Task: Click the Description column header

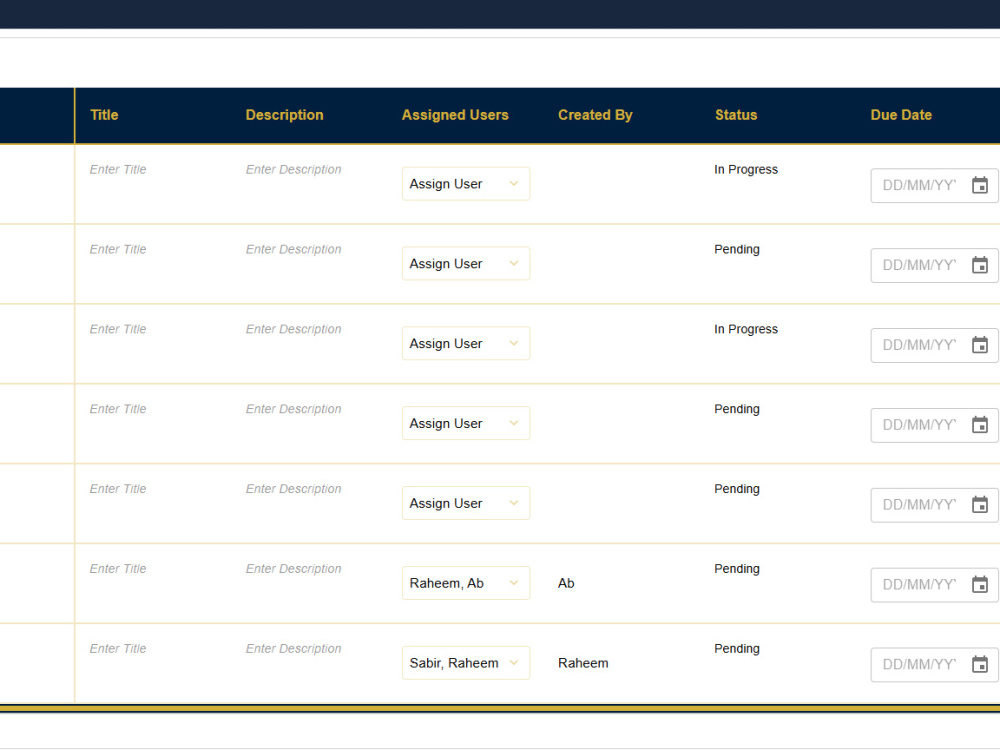Action: (x=284, y=115)
